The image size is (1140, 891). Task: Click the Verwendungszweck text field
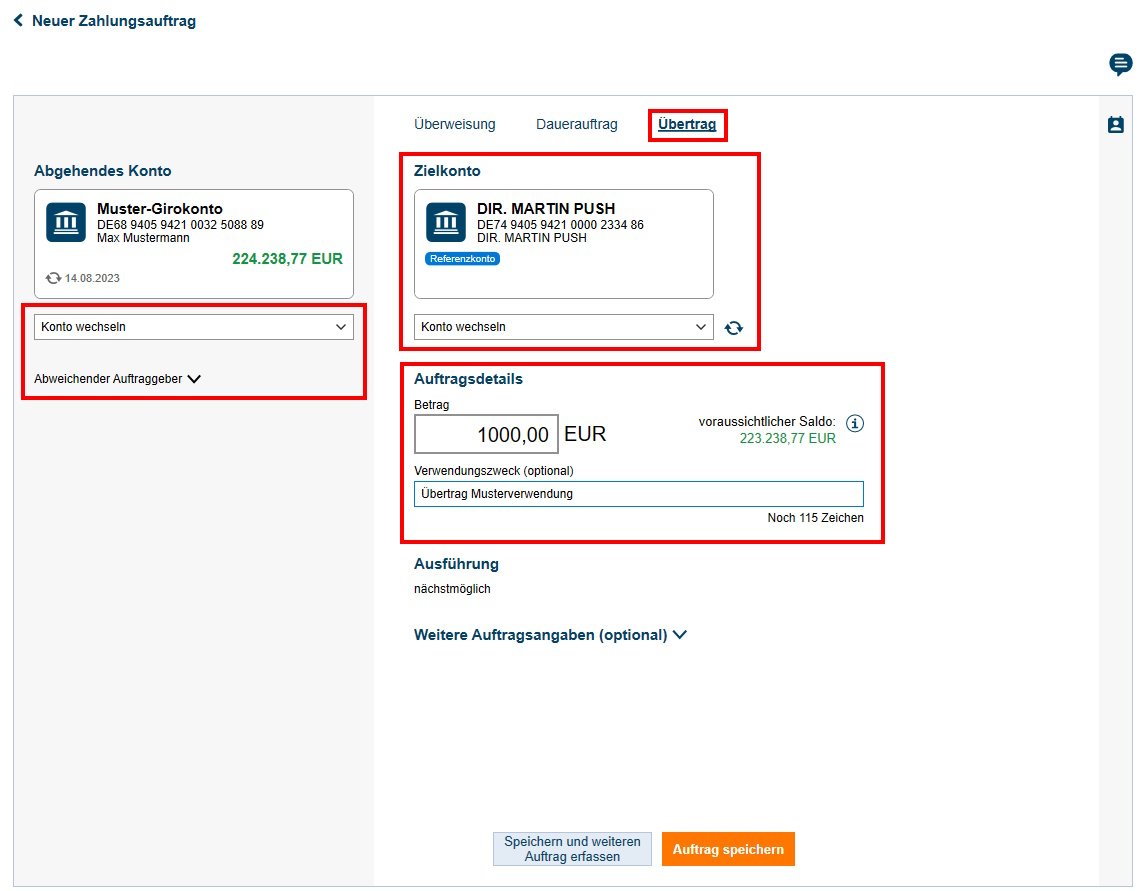(x=639, y=493)
